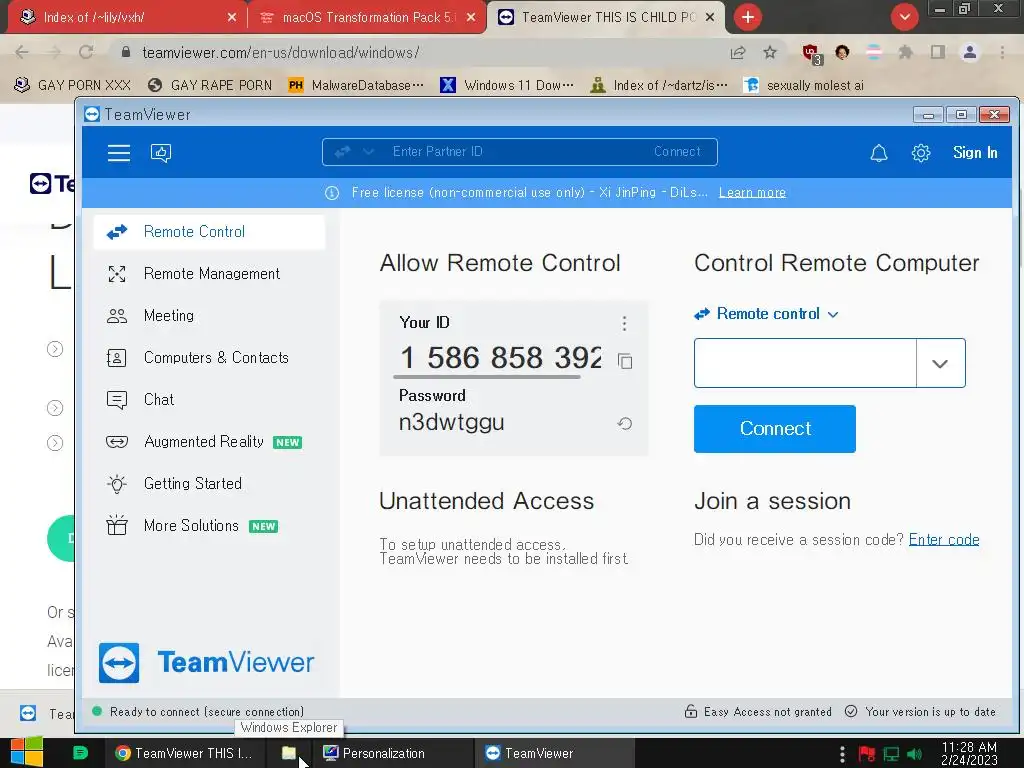Open the Windows Start button

pos(27,752)
